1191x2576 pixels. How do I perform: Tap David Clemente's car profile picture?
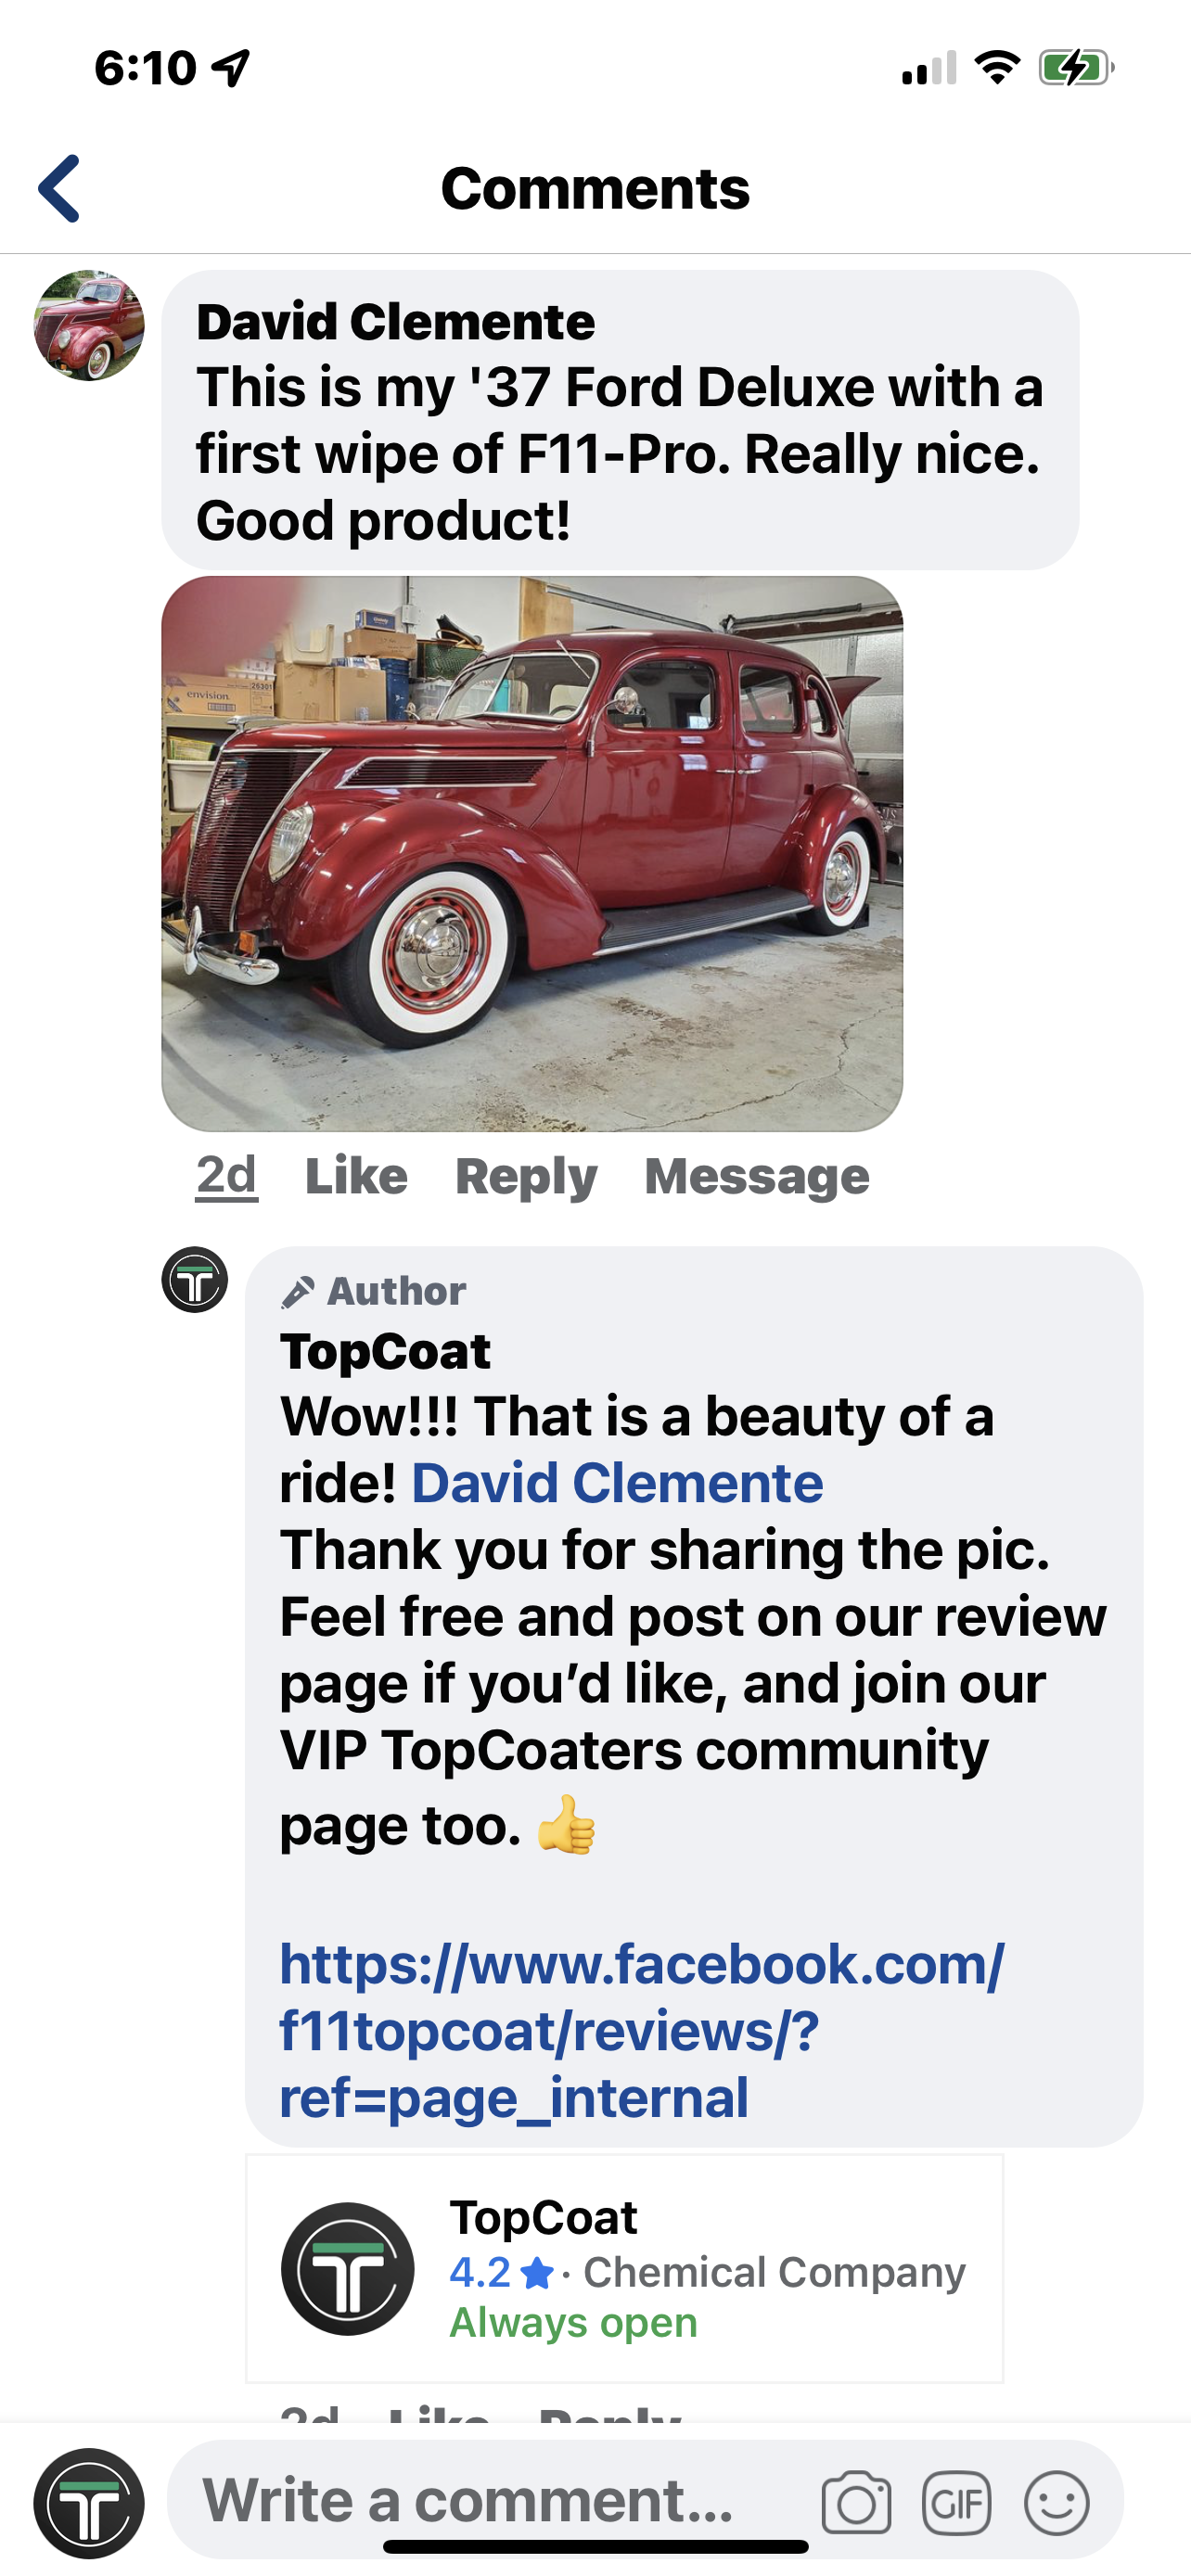[x=89, y=325]
